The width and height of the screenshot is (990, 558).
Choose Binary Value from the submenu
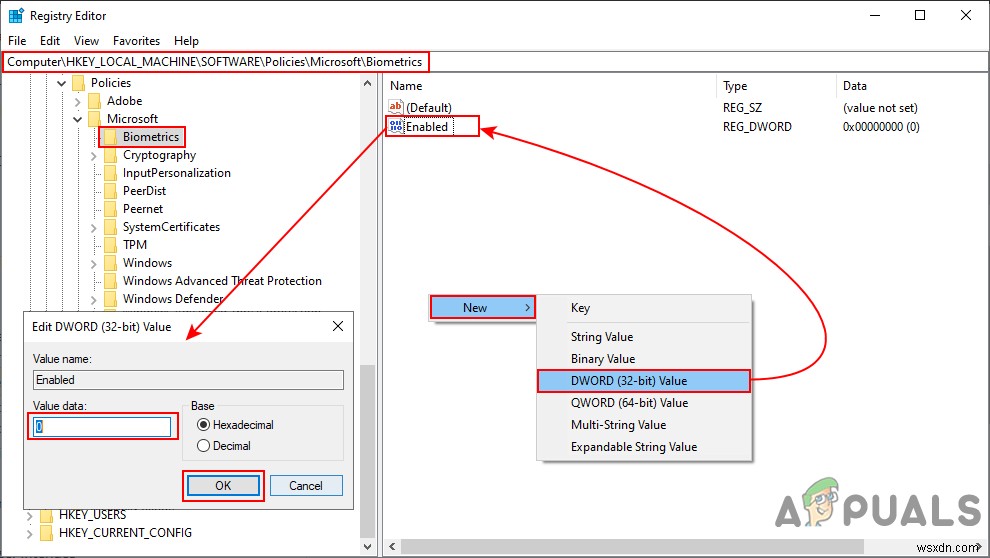644,359
